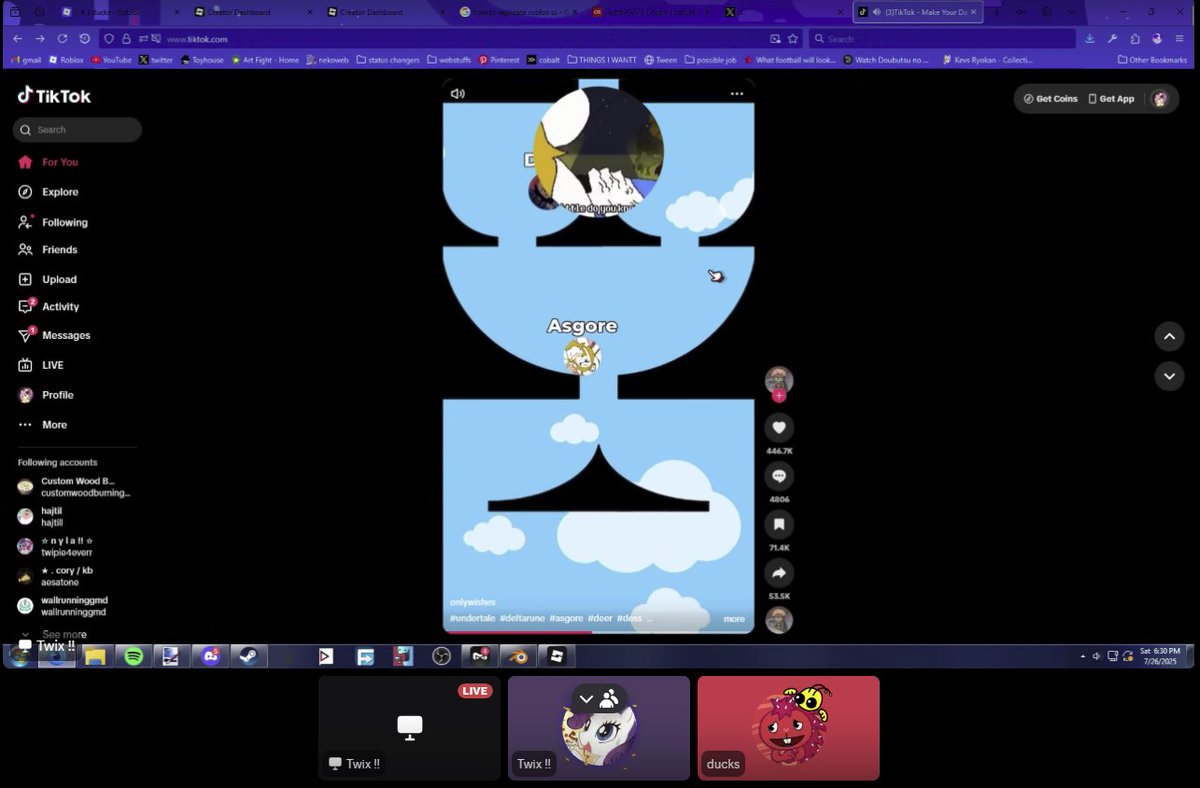Expand See more following accounts
This screenshot has width=1200, height=788.
(x=55, y=634)
